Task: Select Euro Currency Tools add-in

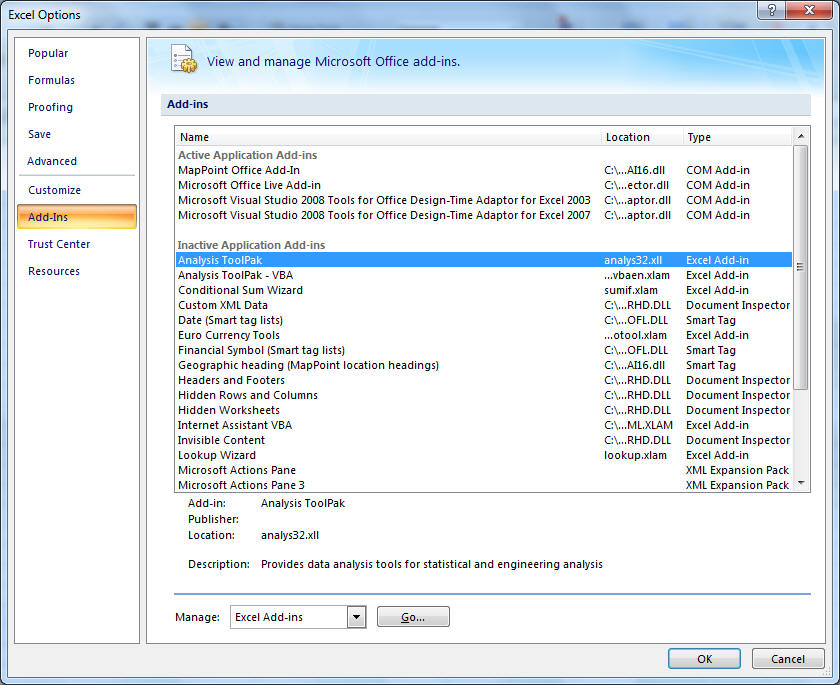Action: coord(484,335)
